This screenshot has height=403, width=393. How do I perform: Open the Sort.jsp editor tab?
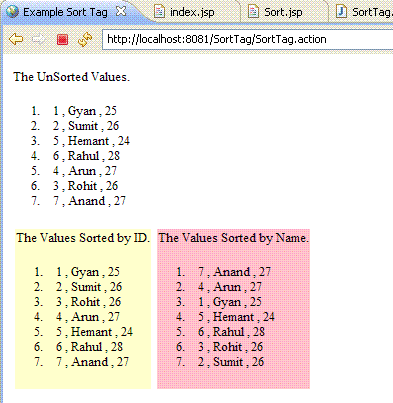(x=283, y=12)
